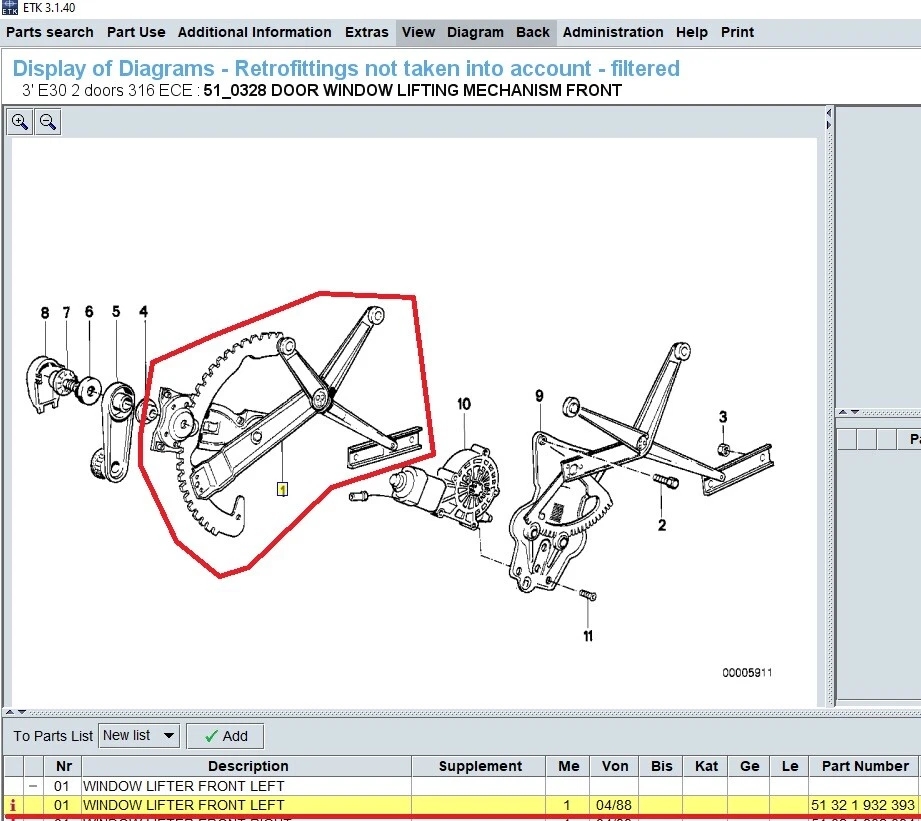Viewport: 921px width, 821px height.
Task: Select part number 2 label in diagram
Action: (x=662, y=525)
